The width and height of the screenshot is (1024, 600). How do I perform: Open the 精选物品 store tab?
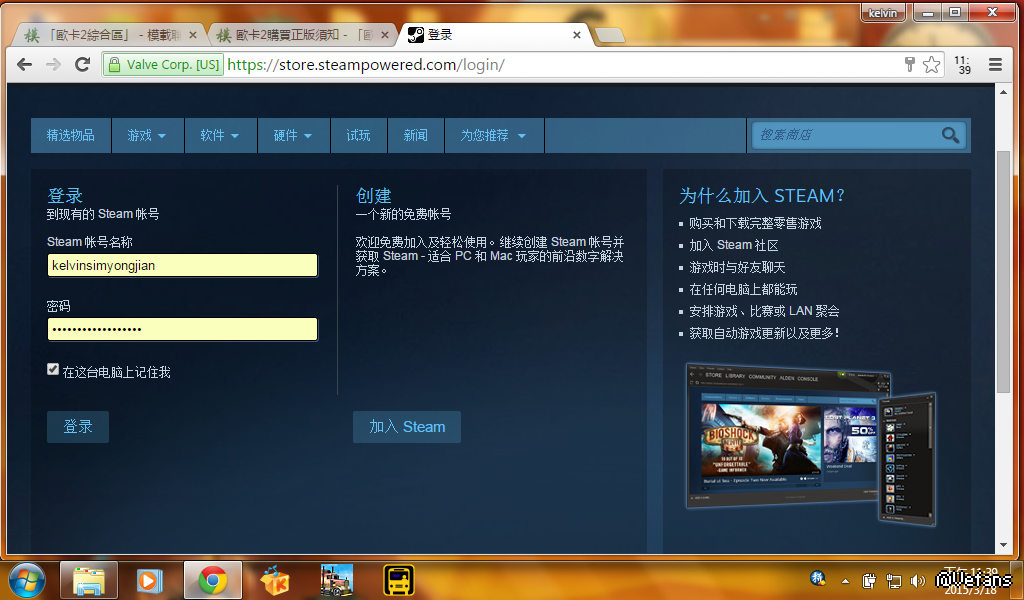71,135
